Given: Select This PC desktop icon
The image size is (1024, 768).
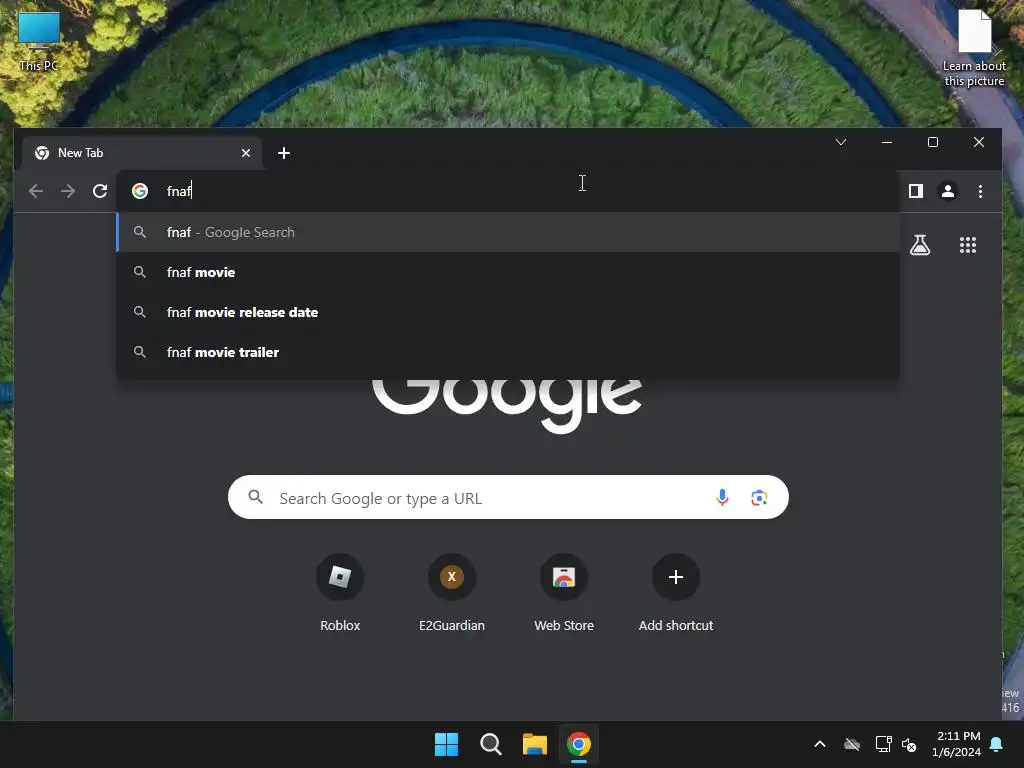Looking at the screenshot, I should [39, 42].
